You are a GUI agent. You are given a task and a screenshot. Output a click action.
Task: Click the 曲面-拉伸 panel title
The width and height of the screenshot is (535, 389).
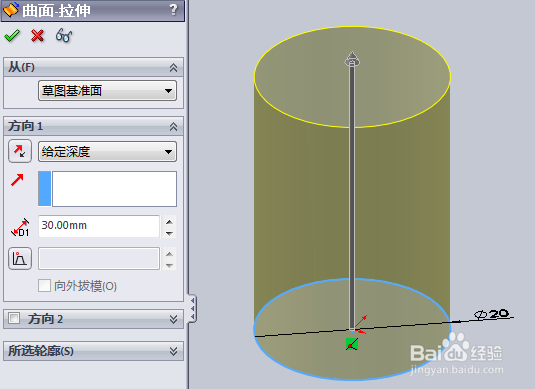coord(57,11)
